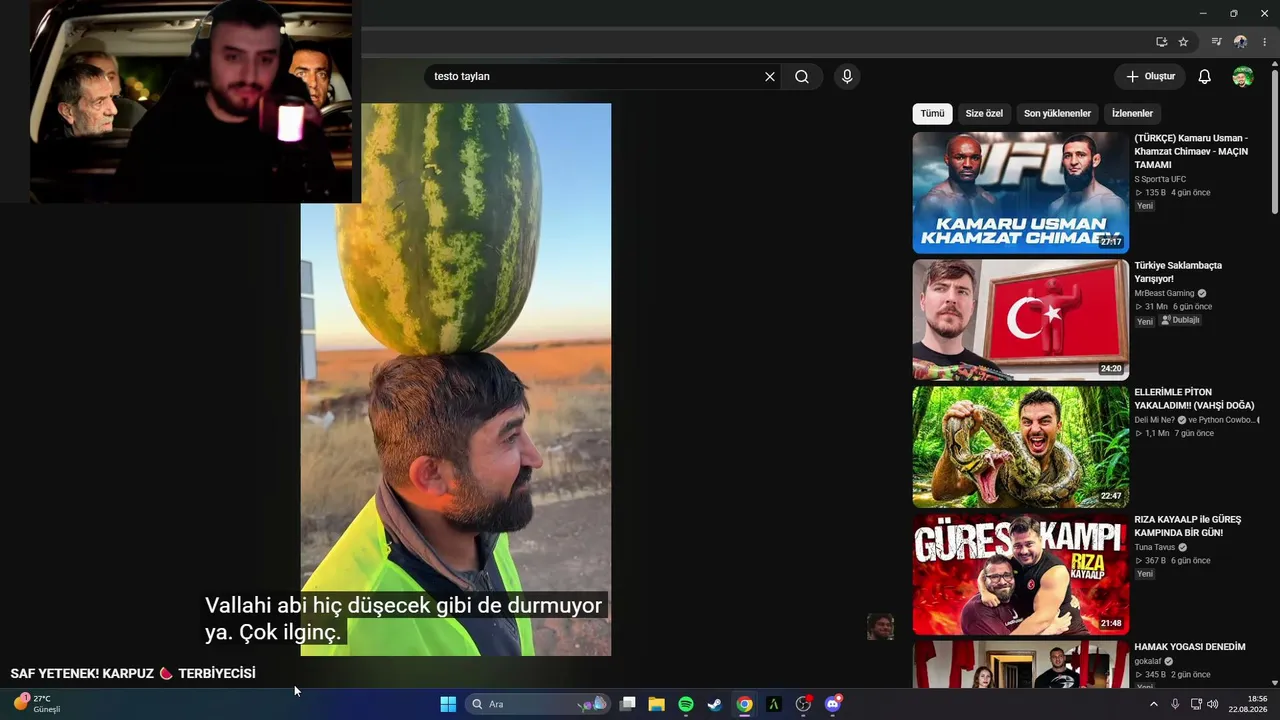Select the İzlenenler filter chip
1280x720 pixels.
coord(1132,114)
